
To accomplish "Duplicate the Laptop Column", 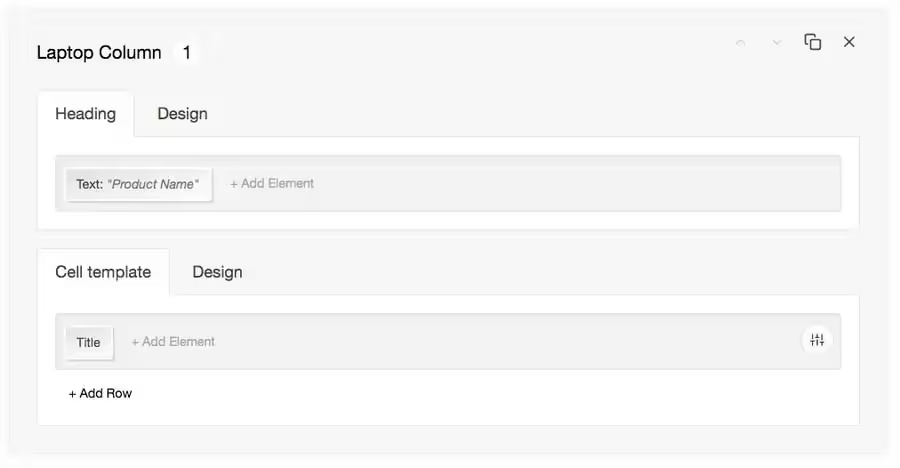I will click(812, 42).
